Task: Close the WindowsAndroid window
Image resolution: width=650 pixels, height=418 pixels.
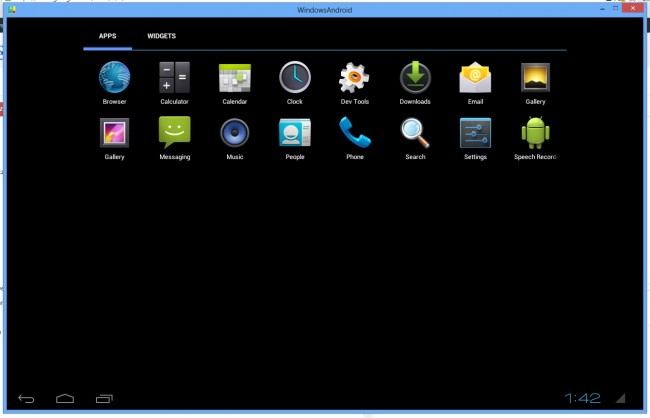Action: pos(633,8)
